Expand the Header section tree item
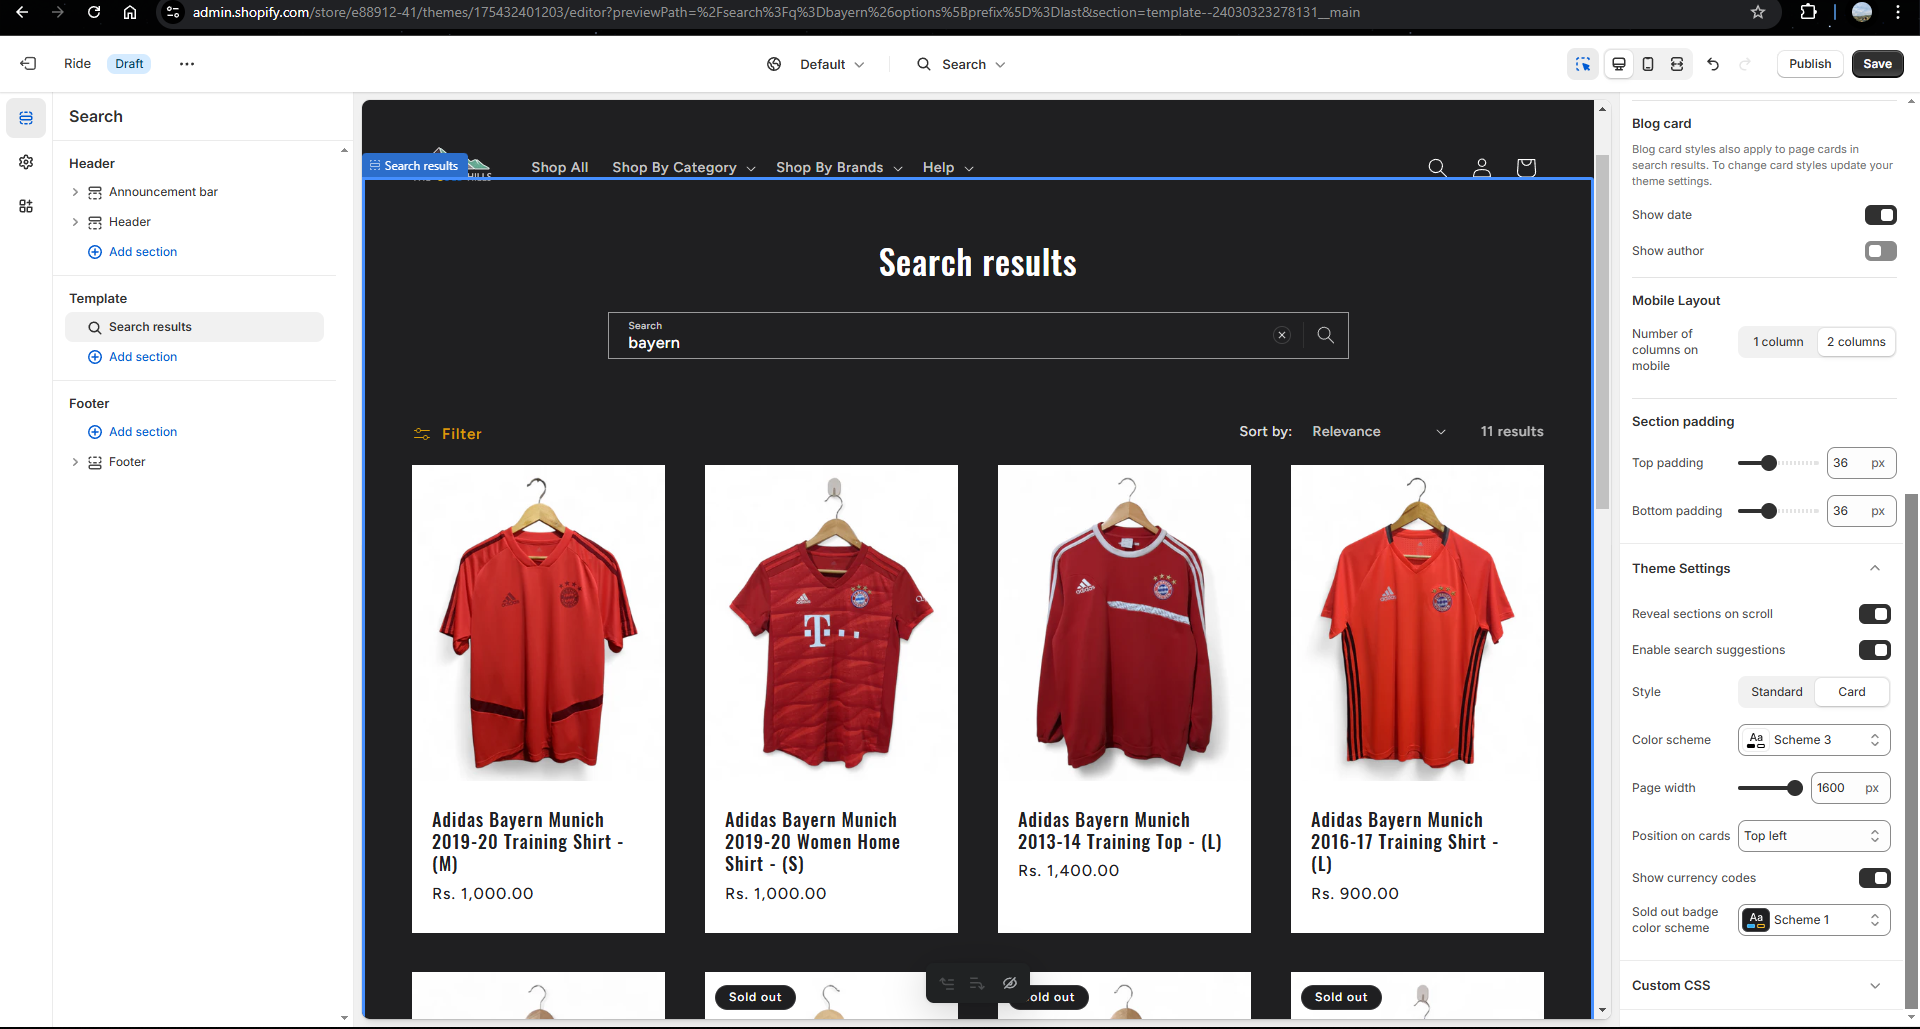Image resolution: width=1920 pixels, height=1029 pixels. point(75,222)
